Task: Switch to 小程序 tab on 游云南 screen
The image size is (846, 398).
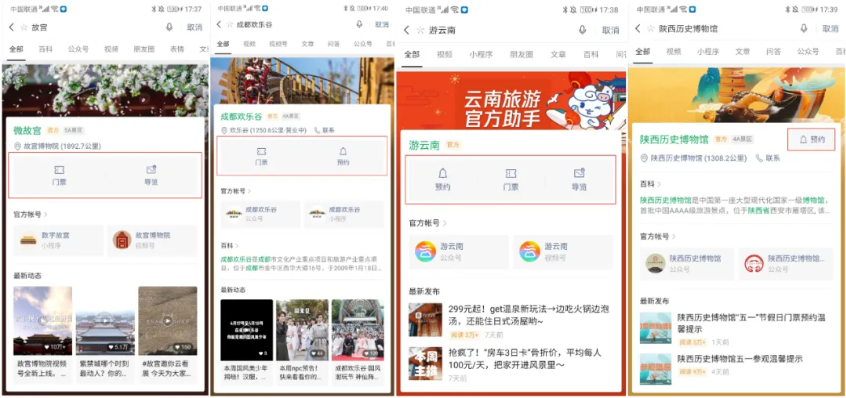Action: point(480,54)
